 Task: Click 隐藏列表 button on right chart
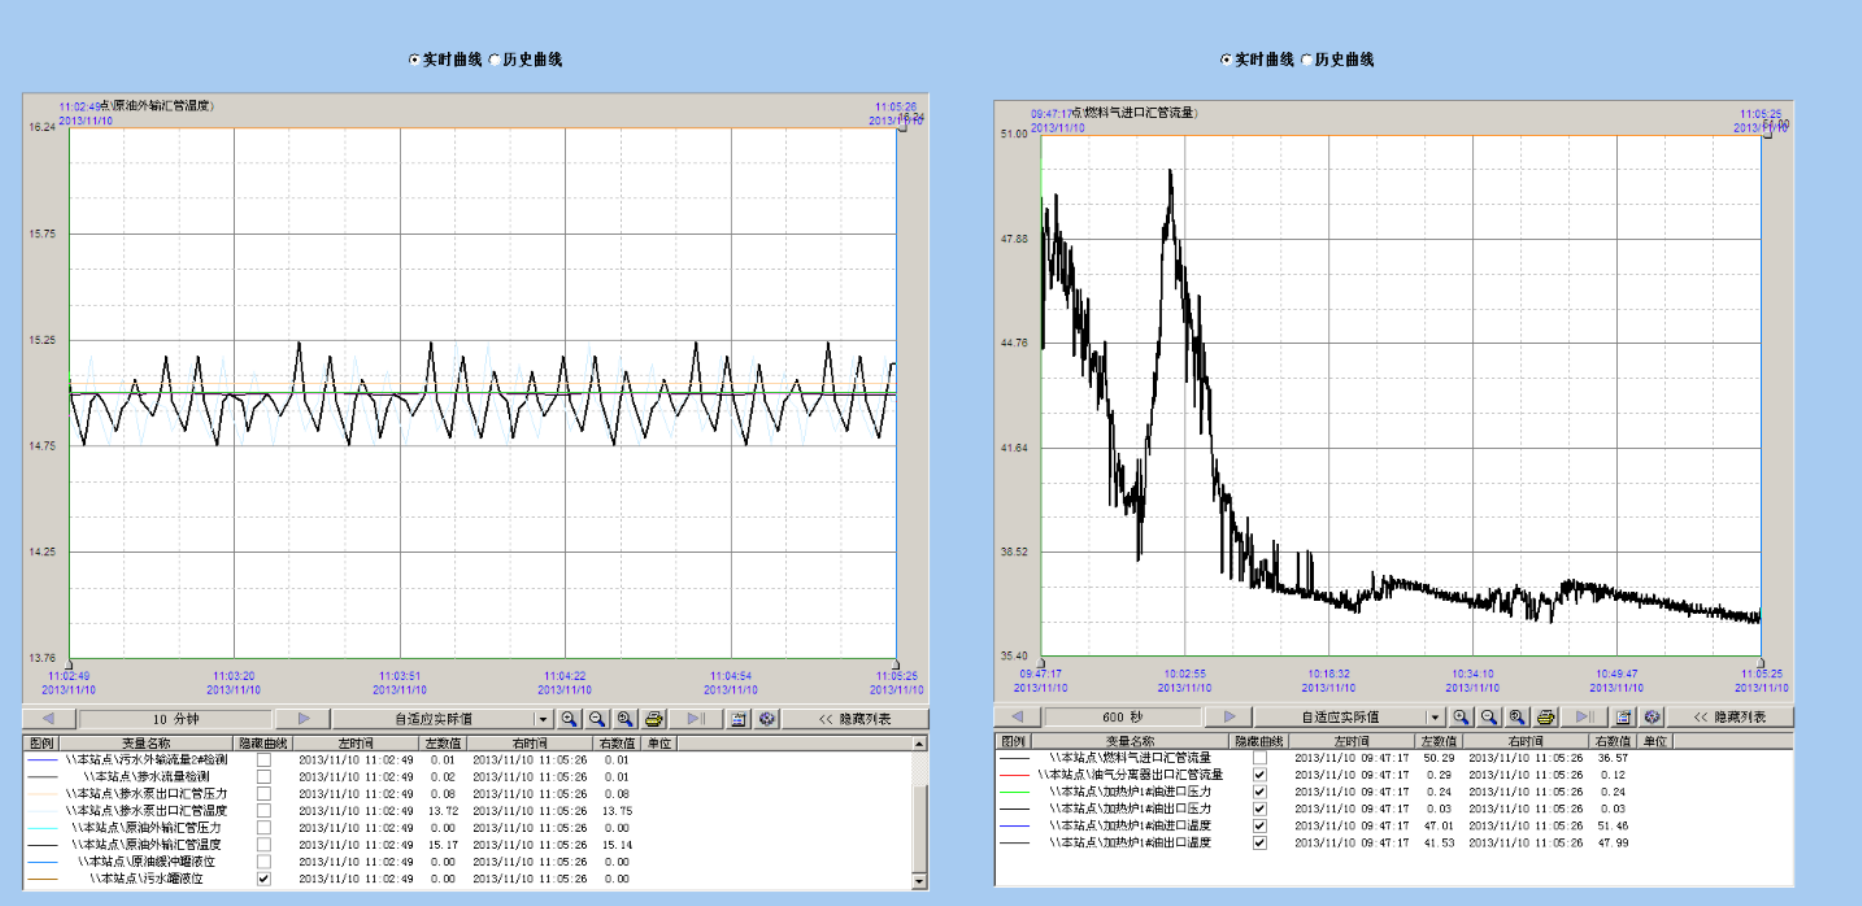pyautogui.click(x=1729, y=716)
